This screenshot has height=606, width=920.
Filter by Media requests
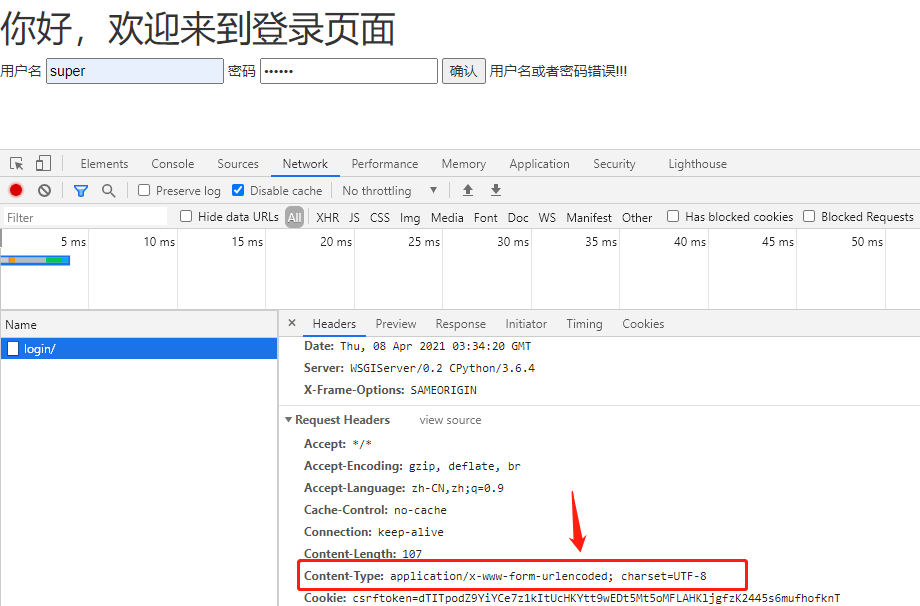pos(447,218)
